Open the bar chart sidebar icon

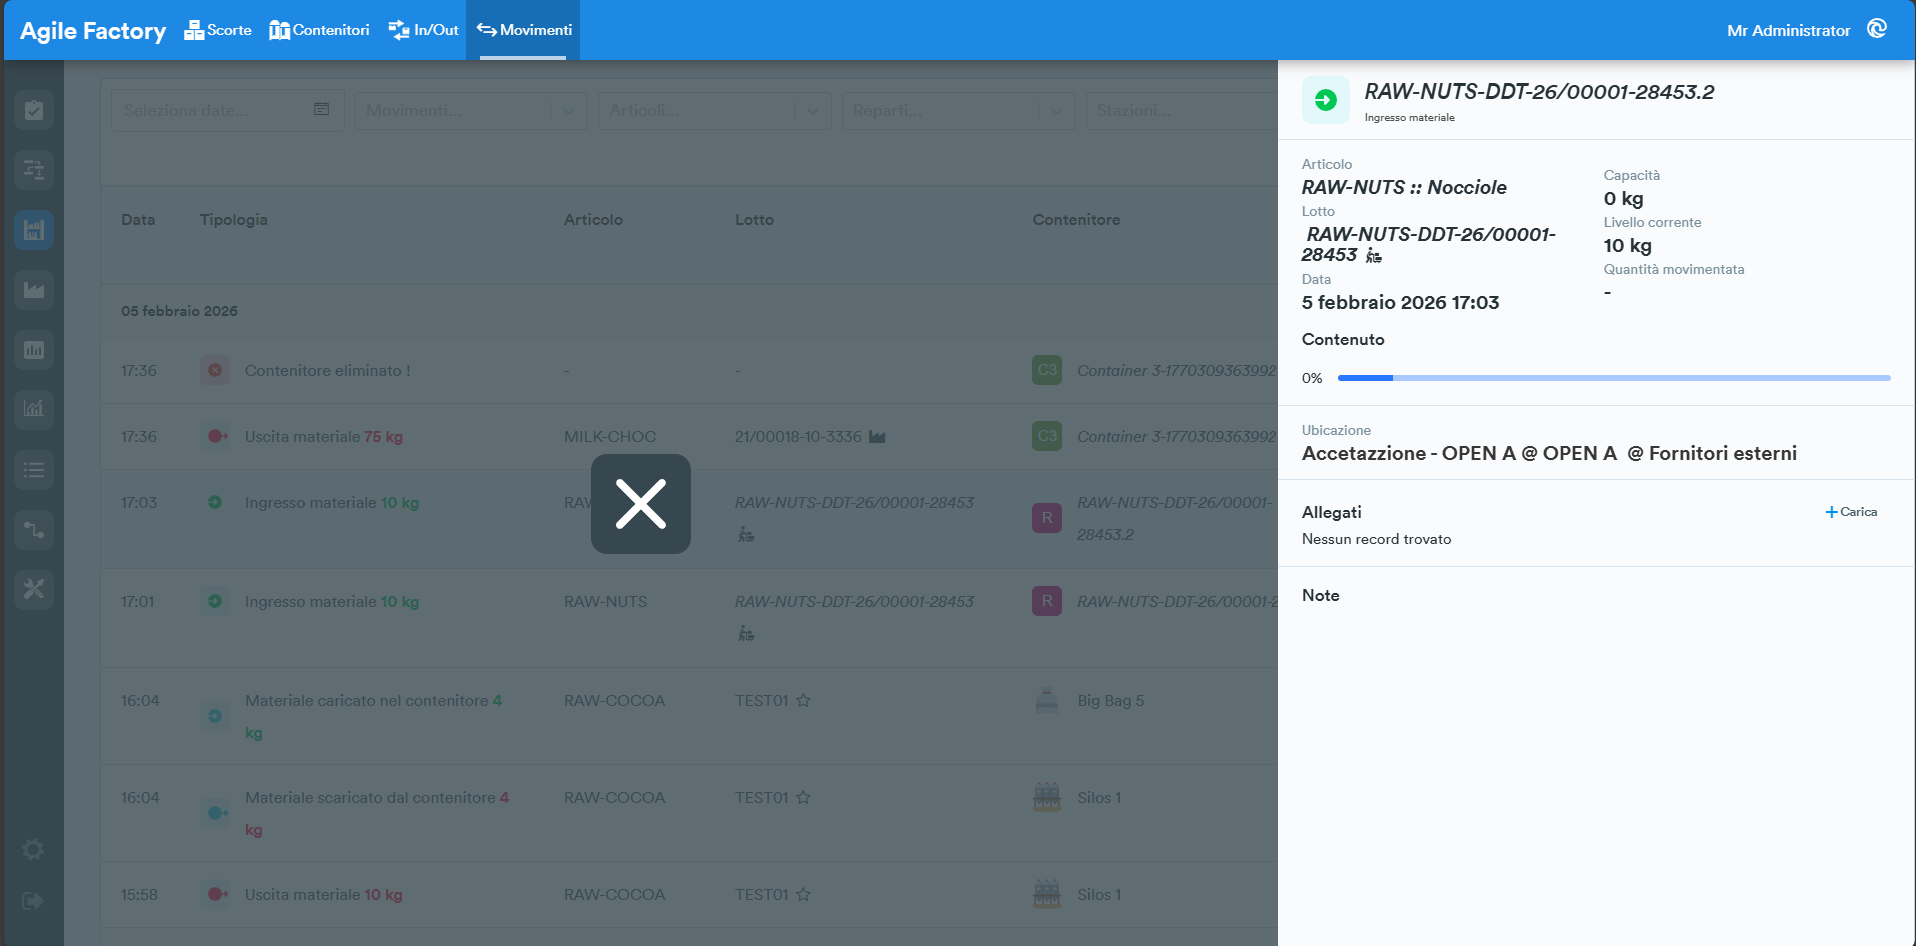(34, 350)
